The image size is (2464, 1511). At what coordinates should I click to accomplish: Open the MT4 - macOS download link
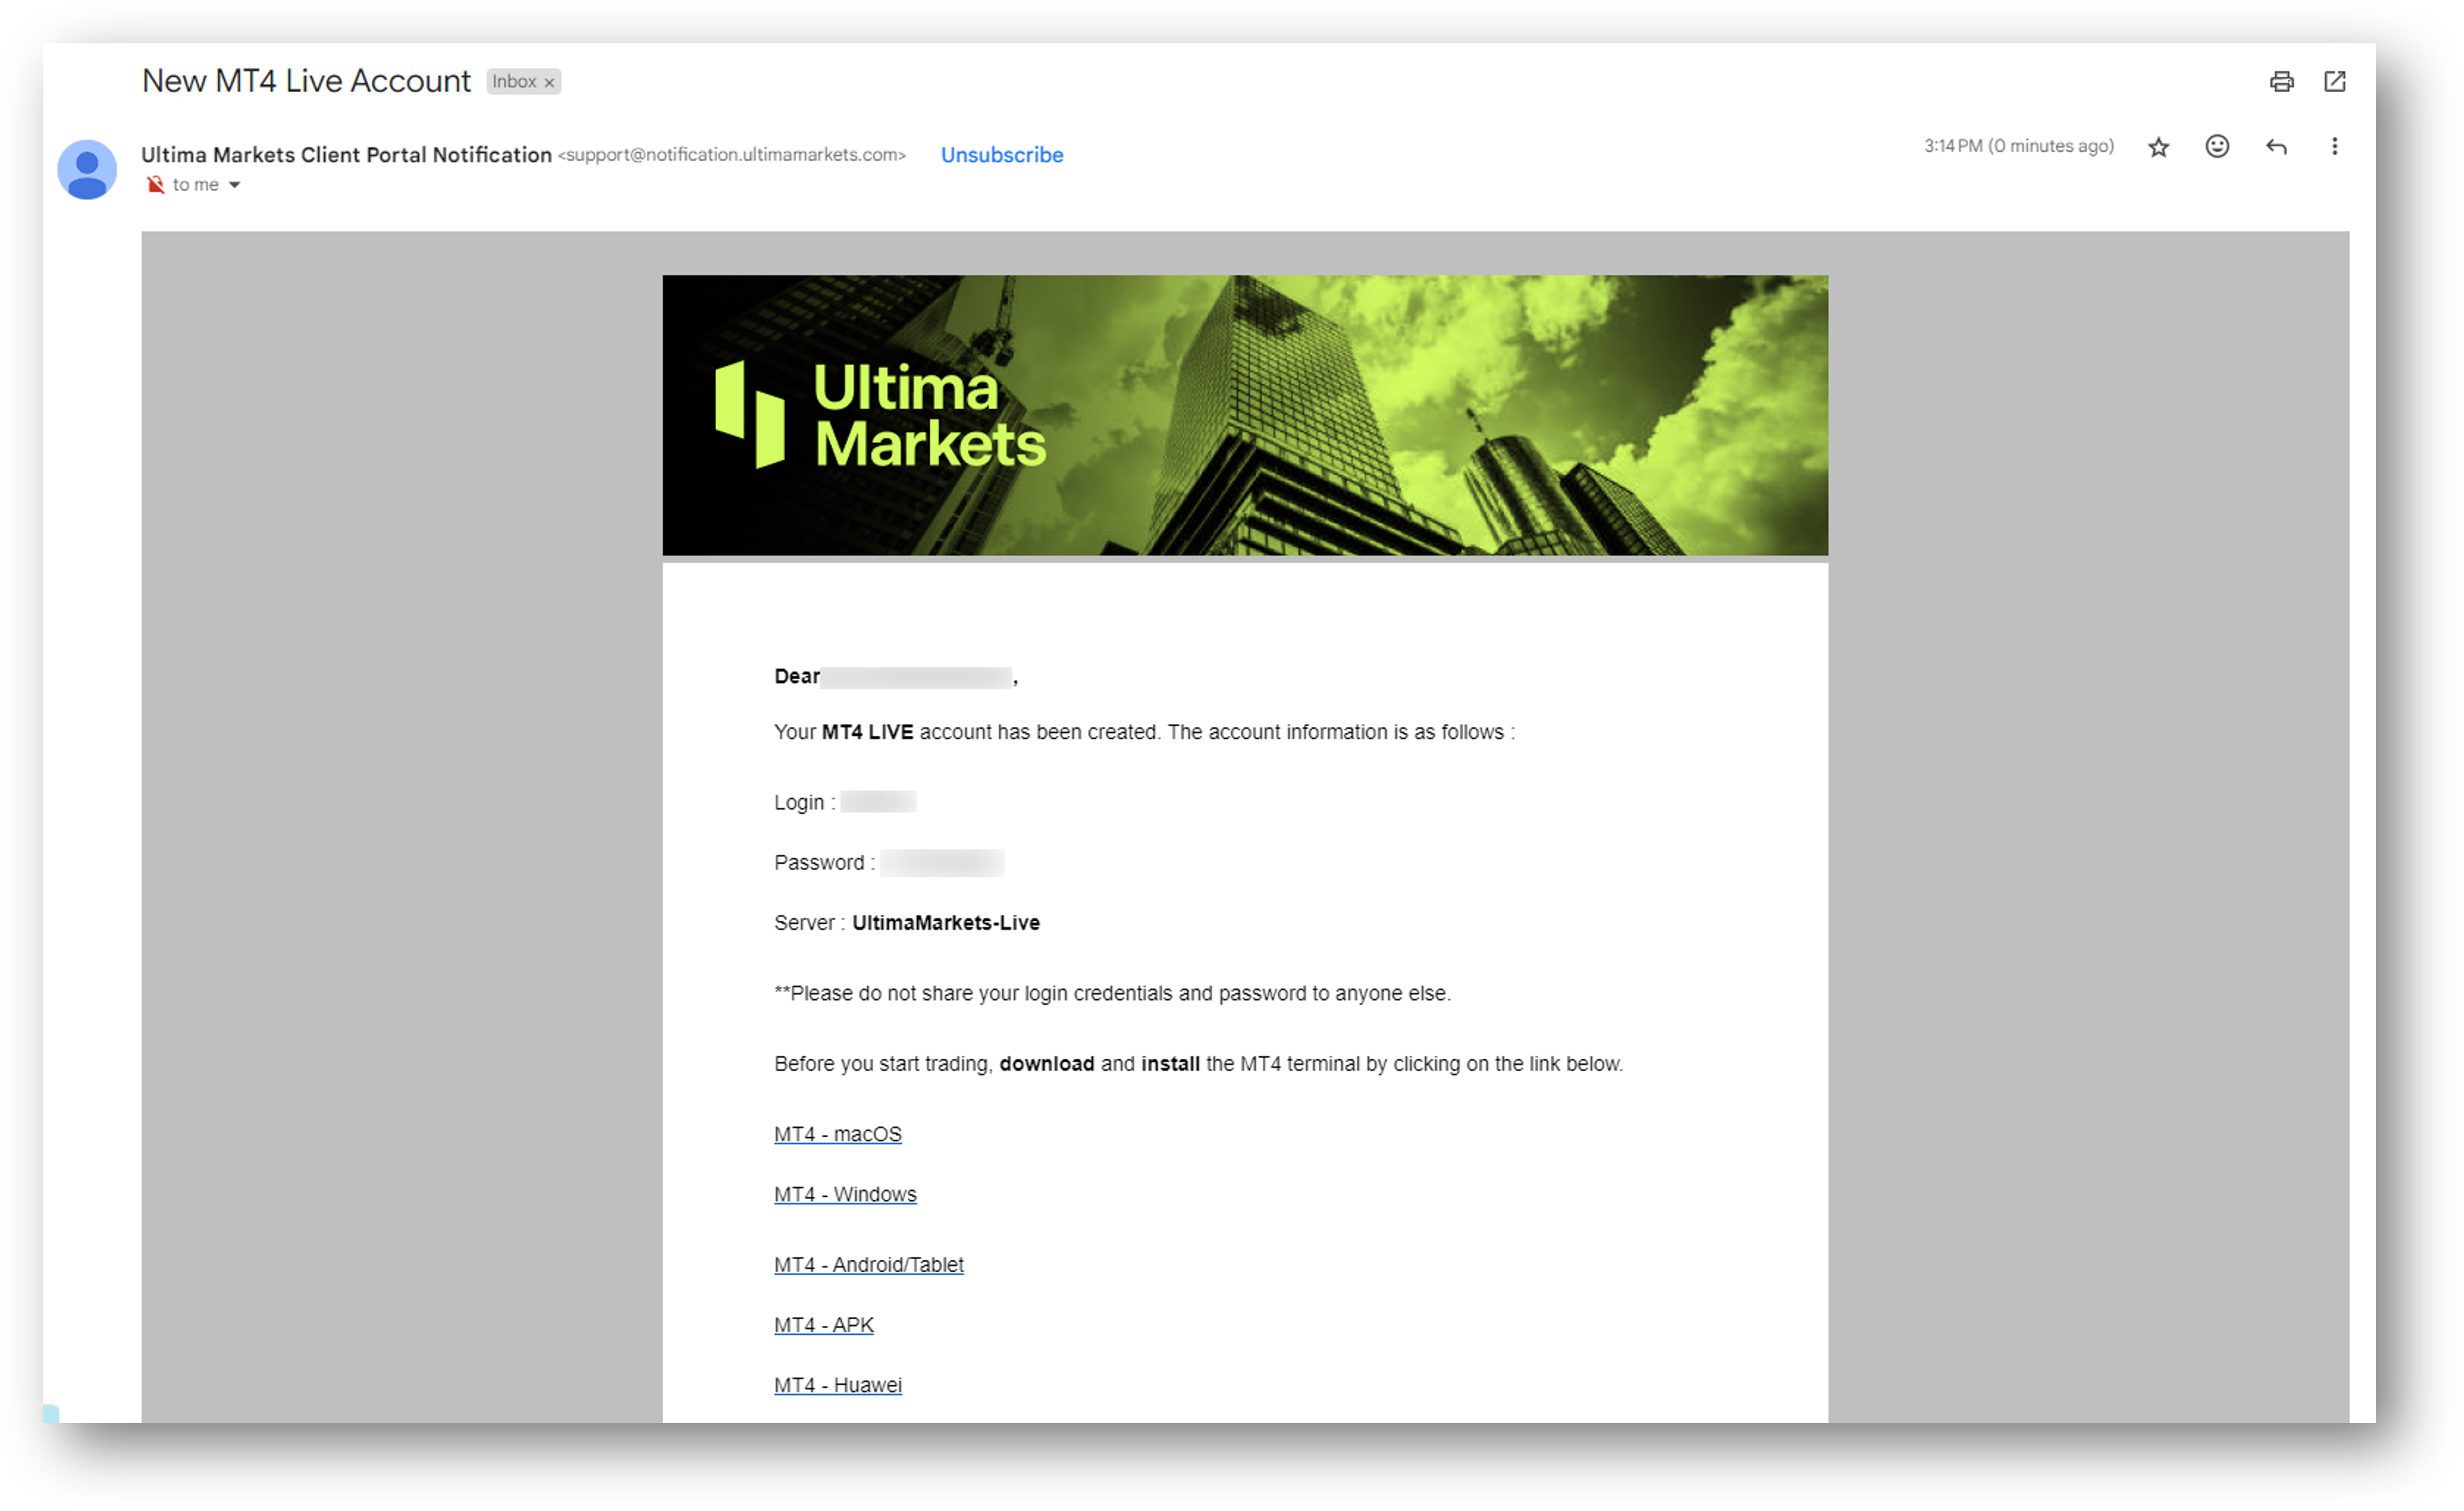[837, 1134]
